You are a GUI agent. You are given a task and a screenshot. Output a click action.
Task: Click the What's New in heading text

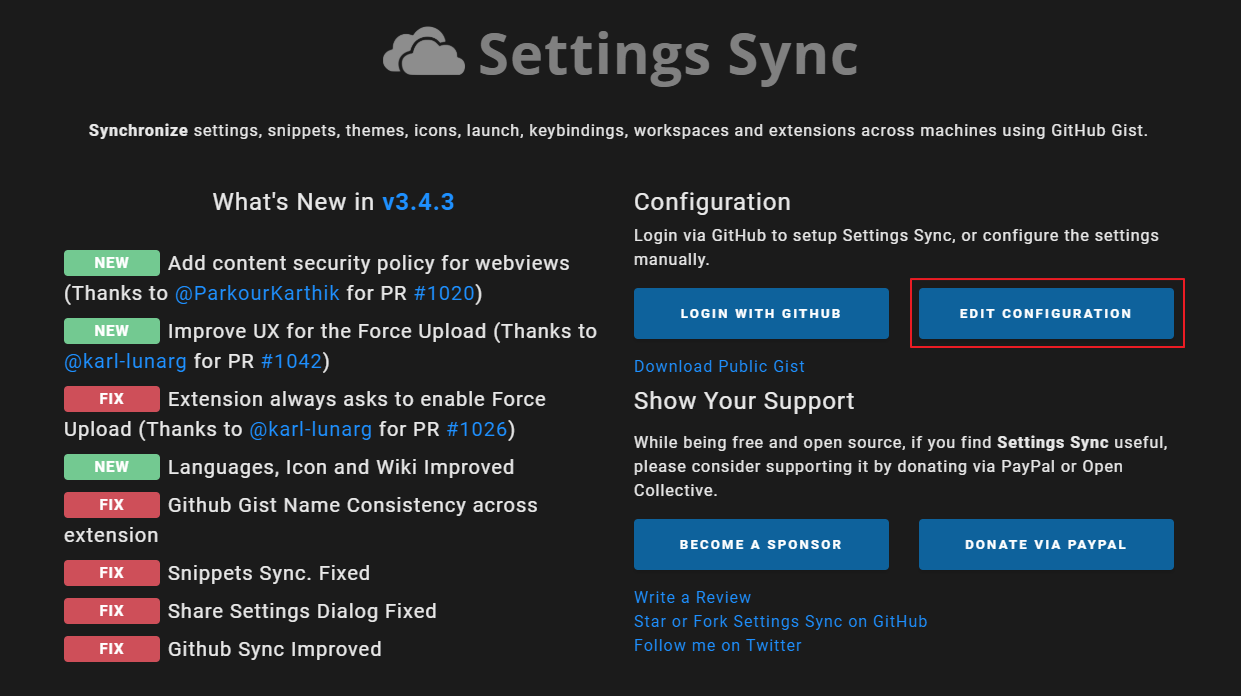tap(294, 202)
